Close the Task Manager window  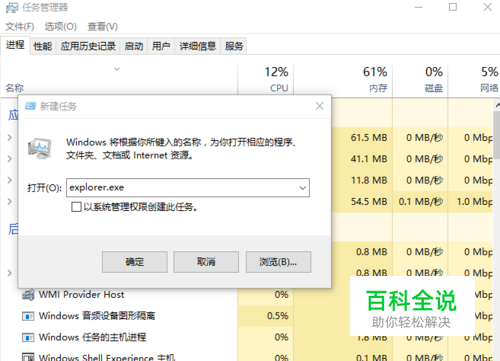pyautogui.click(x=488, y=7)
